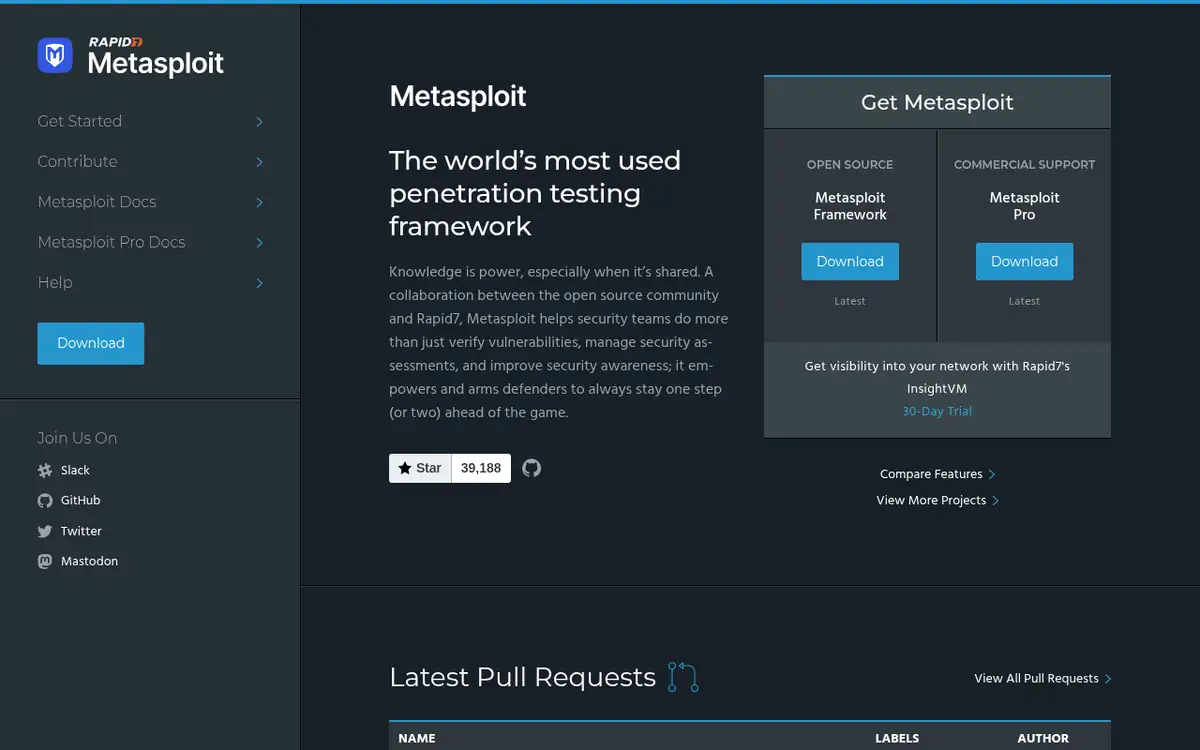Click the AUTHOR column header
This screenshot has width=1200, height=750.
tap(1043, 738)
